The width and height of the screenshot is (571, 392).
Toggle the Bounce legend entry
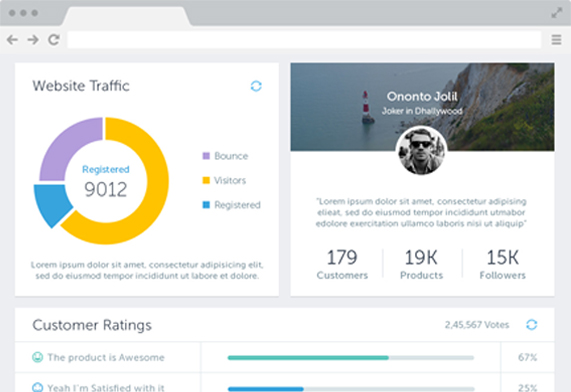pyautogui.click(x=225, y=156)
